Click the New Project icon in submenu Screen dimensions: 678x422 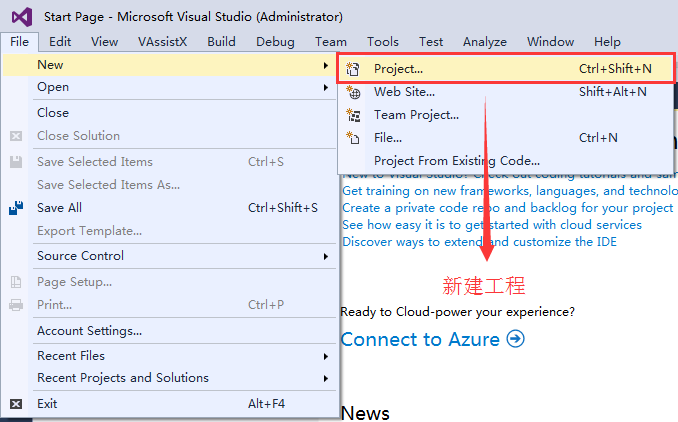click(x=353, y=69)
